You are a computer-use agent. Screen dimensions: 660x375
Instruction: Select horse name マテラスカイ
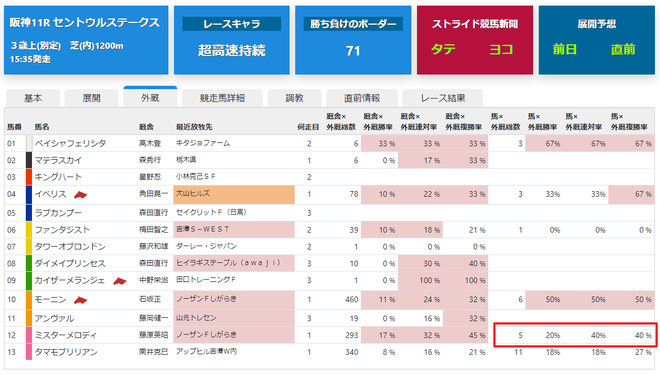point(58,160)
